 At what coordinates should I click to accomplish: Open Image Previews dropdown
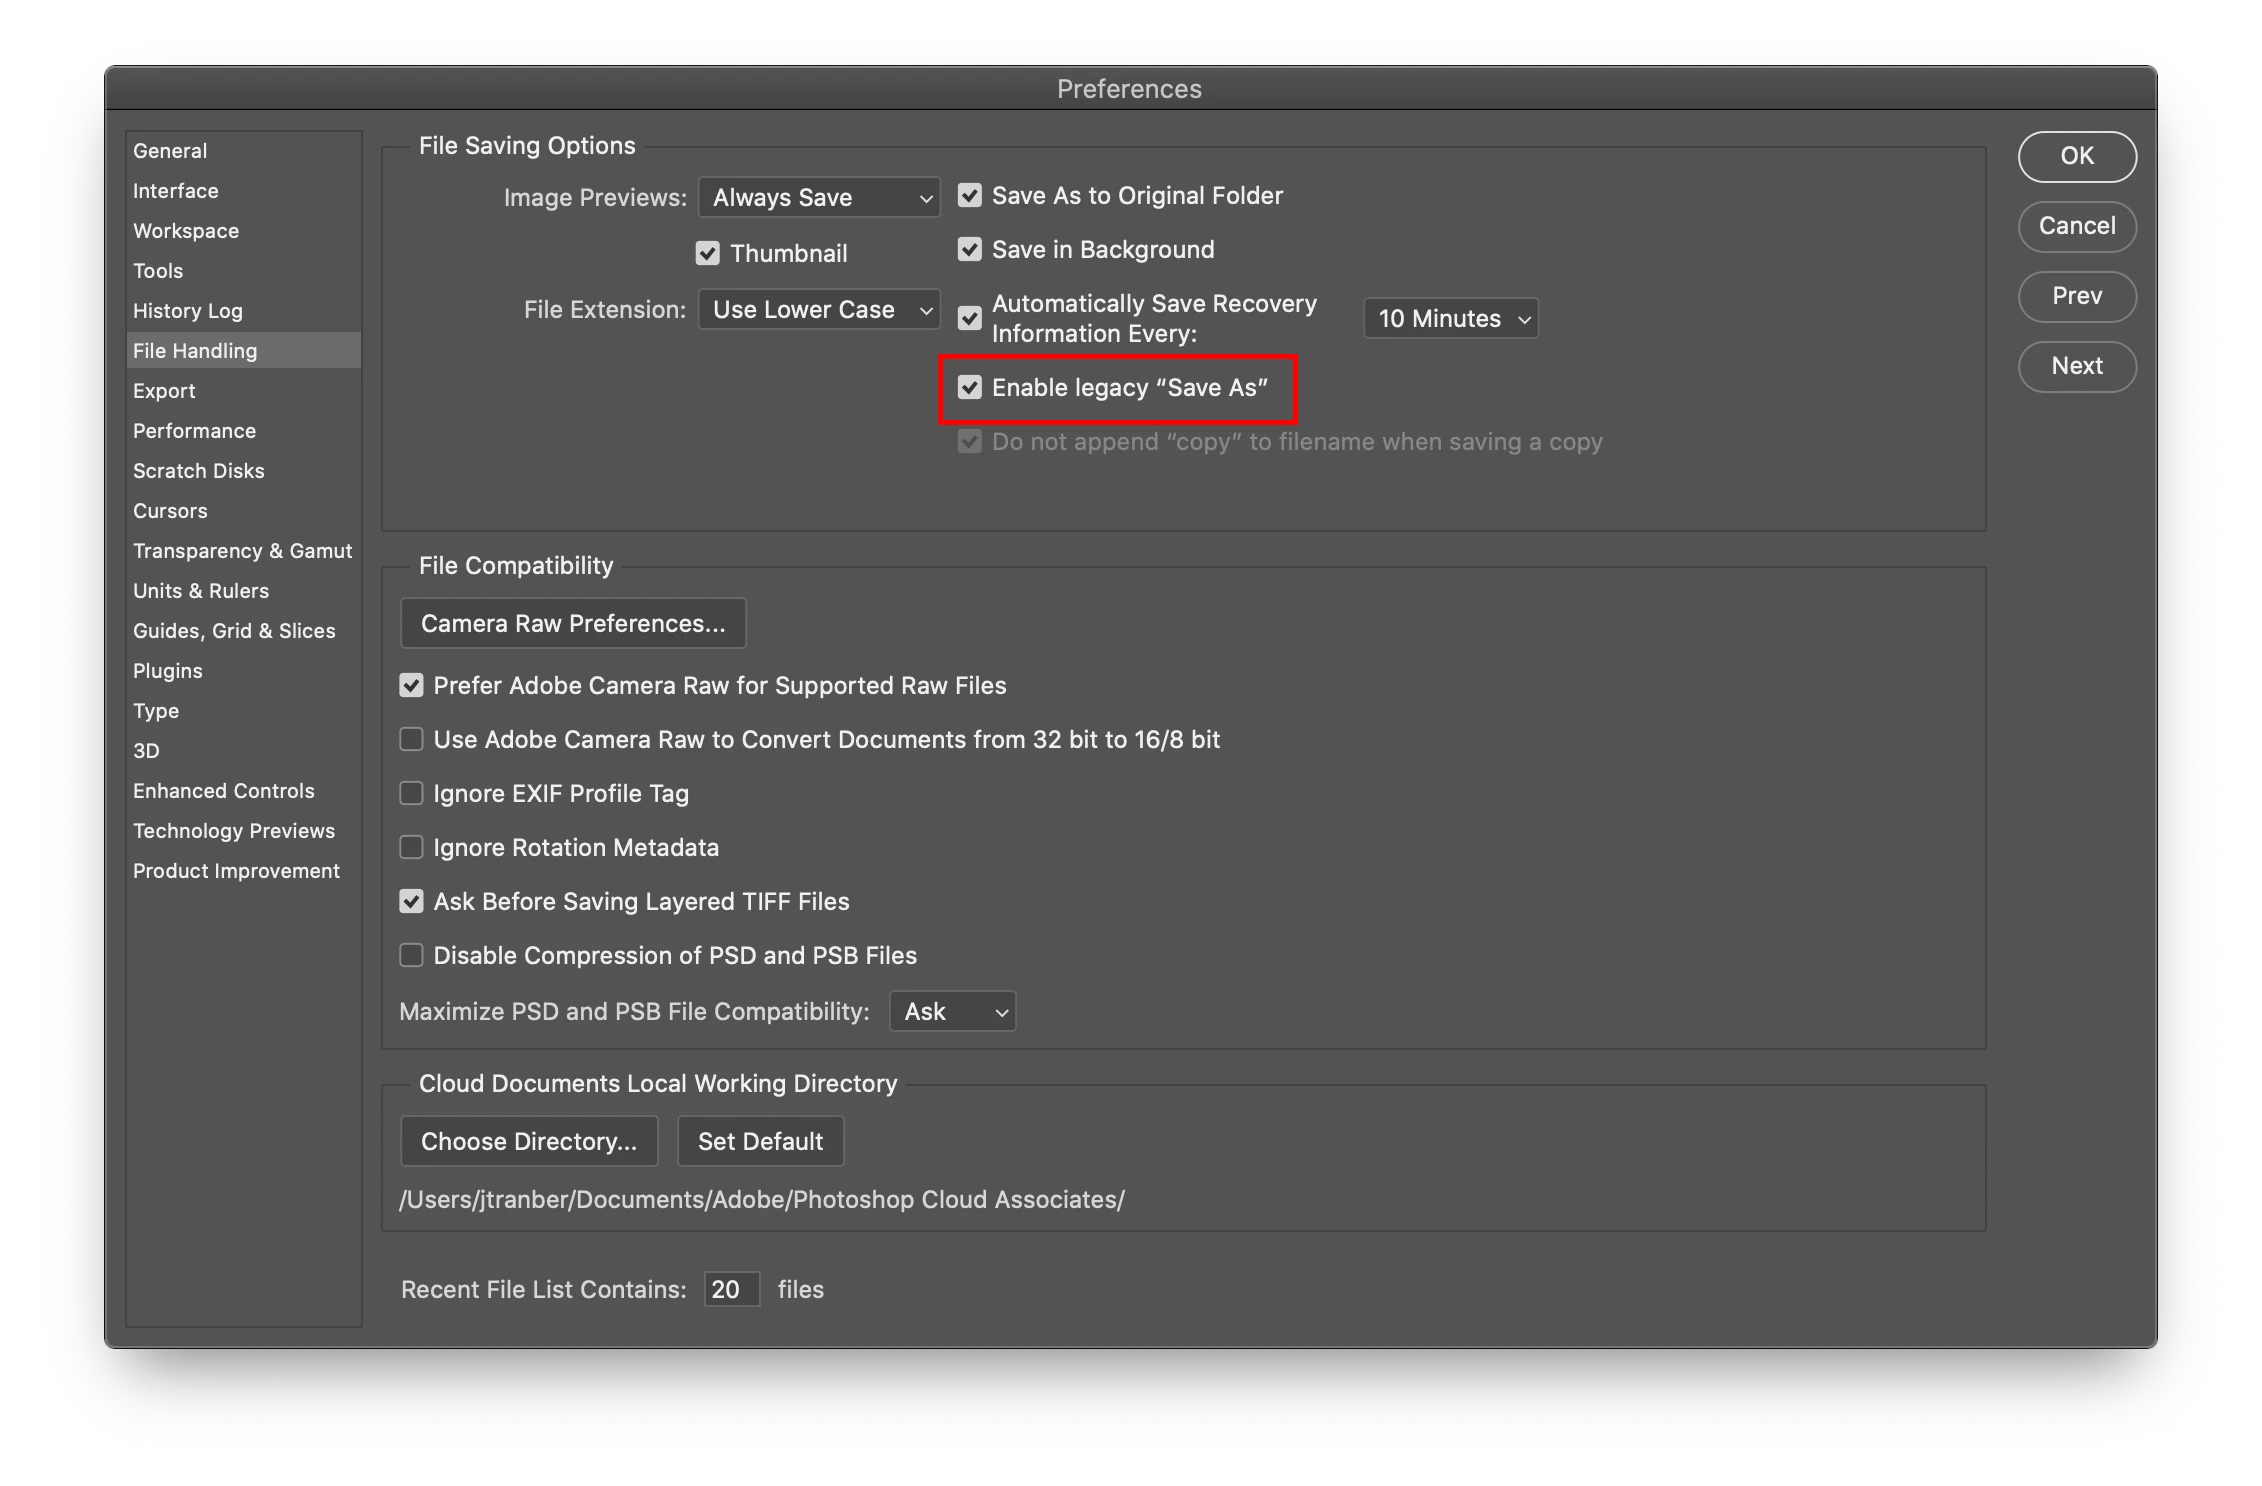(818, 198)
